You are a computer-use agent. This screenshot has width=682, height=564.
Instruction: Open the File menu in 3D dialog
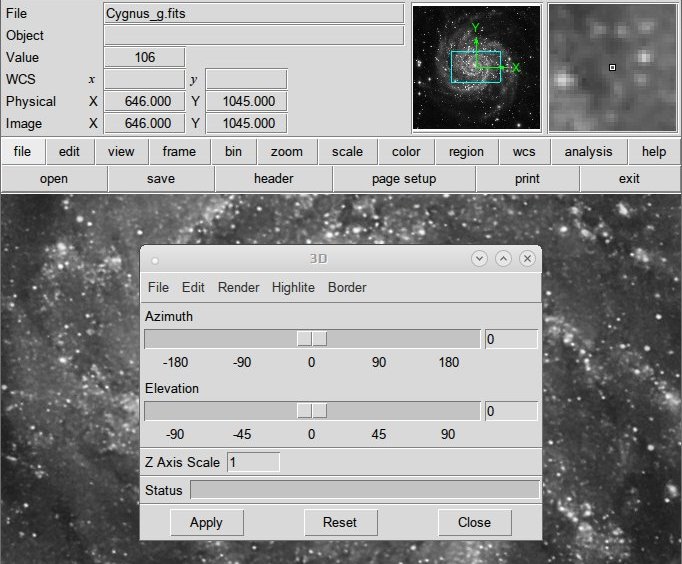click(x=158, y=287)
